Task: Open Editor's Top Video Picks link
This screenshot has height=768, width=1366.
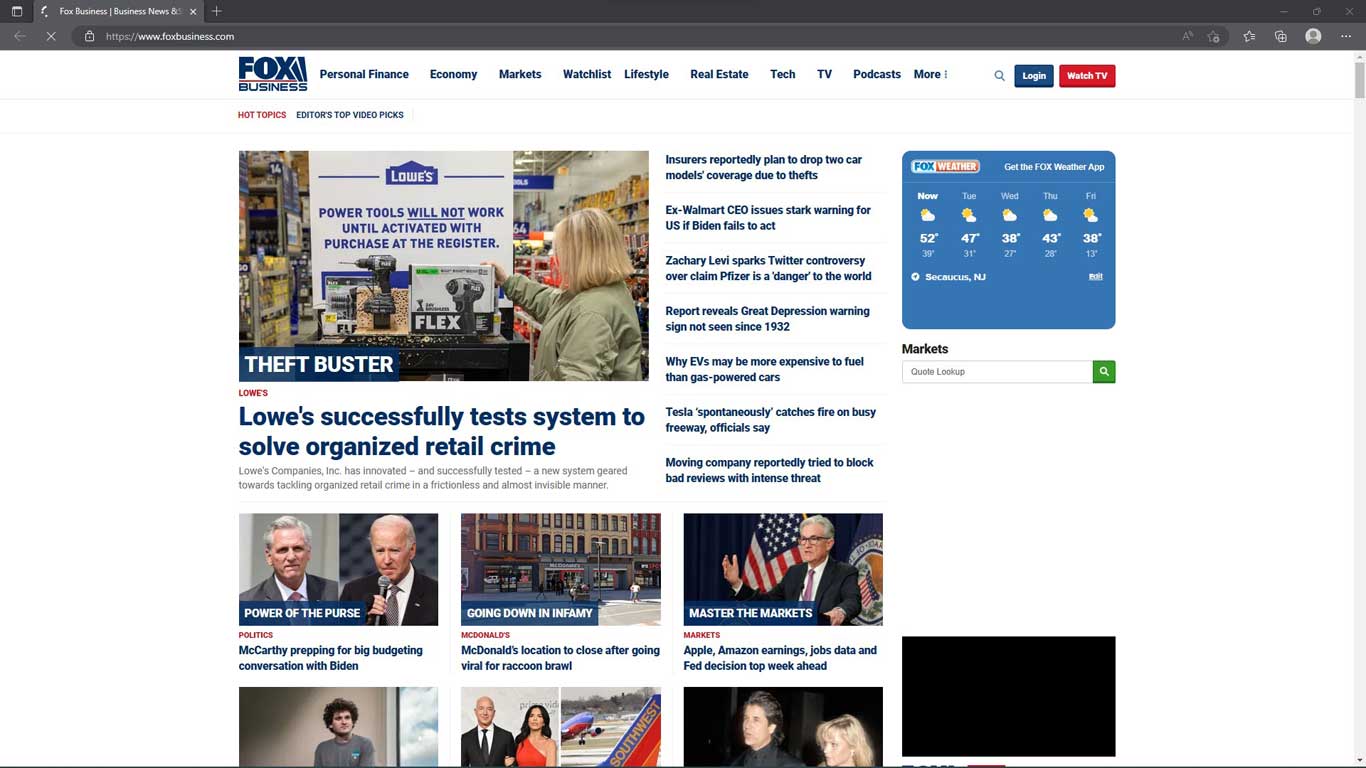Action: (350, 115)
